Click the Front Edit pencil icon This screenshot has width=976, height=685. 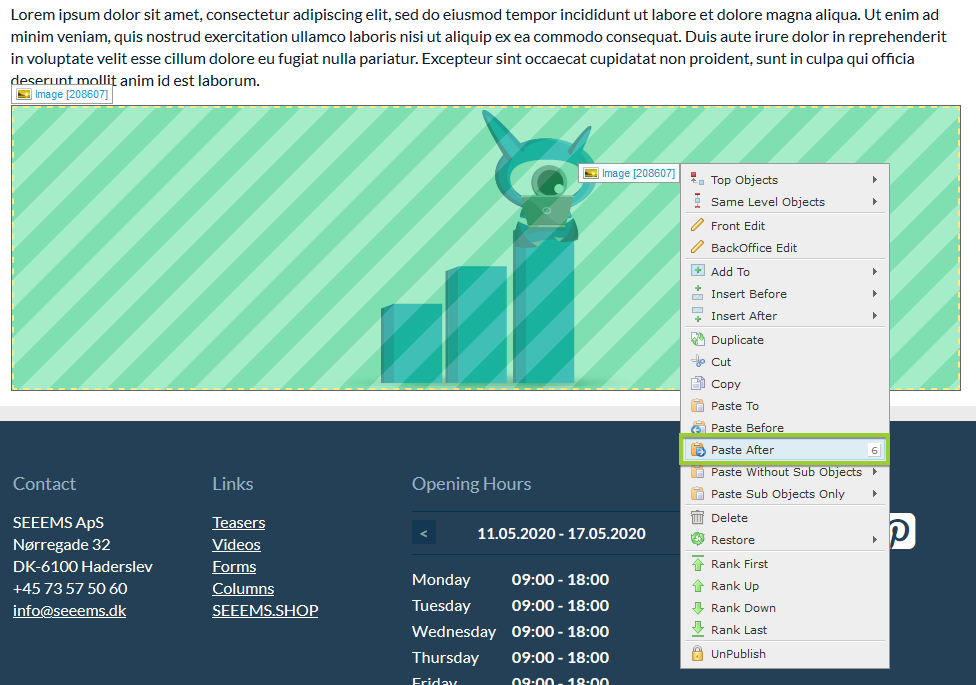[697, 225]
